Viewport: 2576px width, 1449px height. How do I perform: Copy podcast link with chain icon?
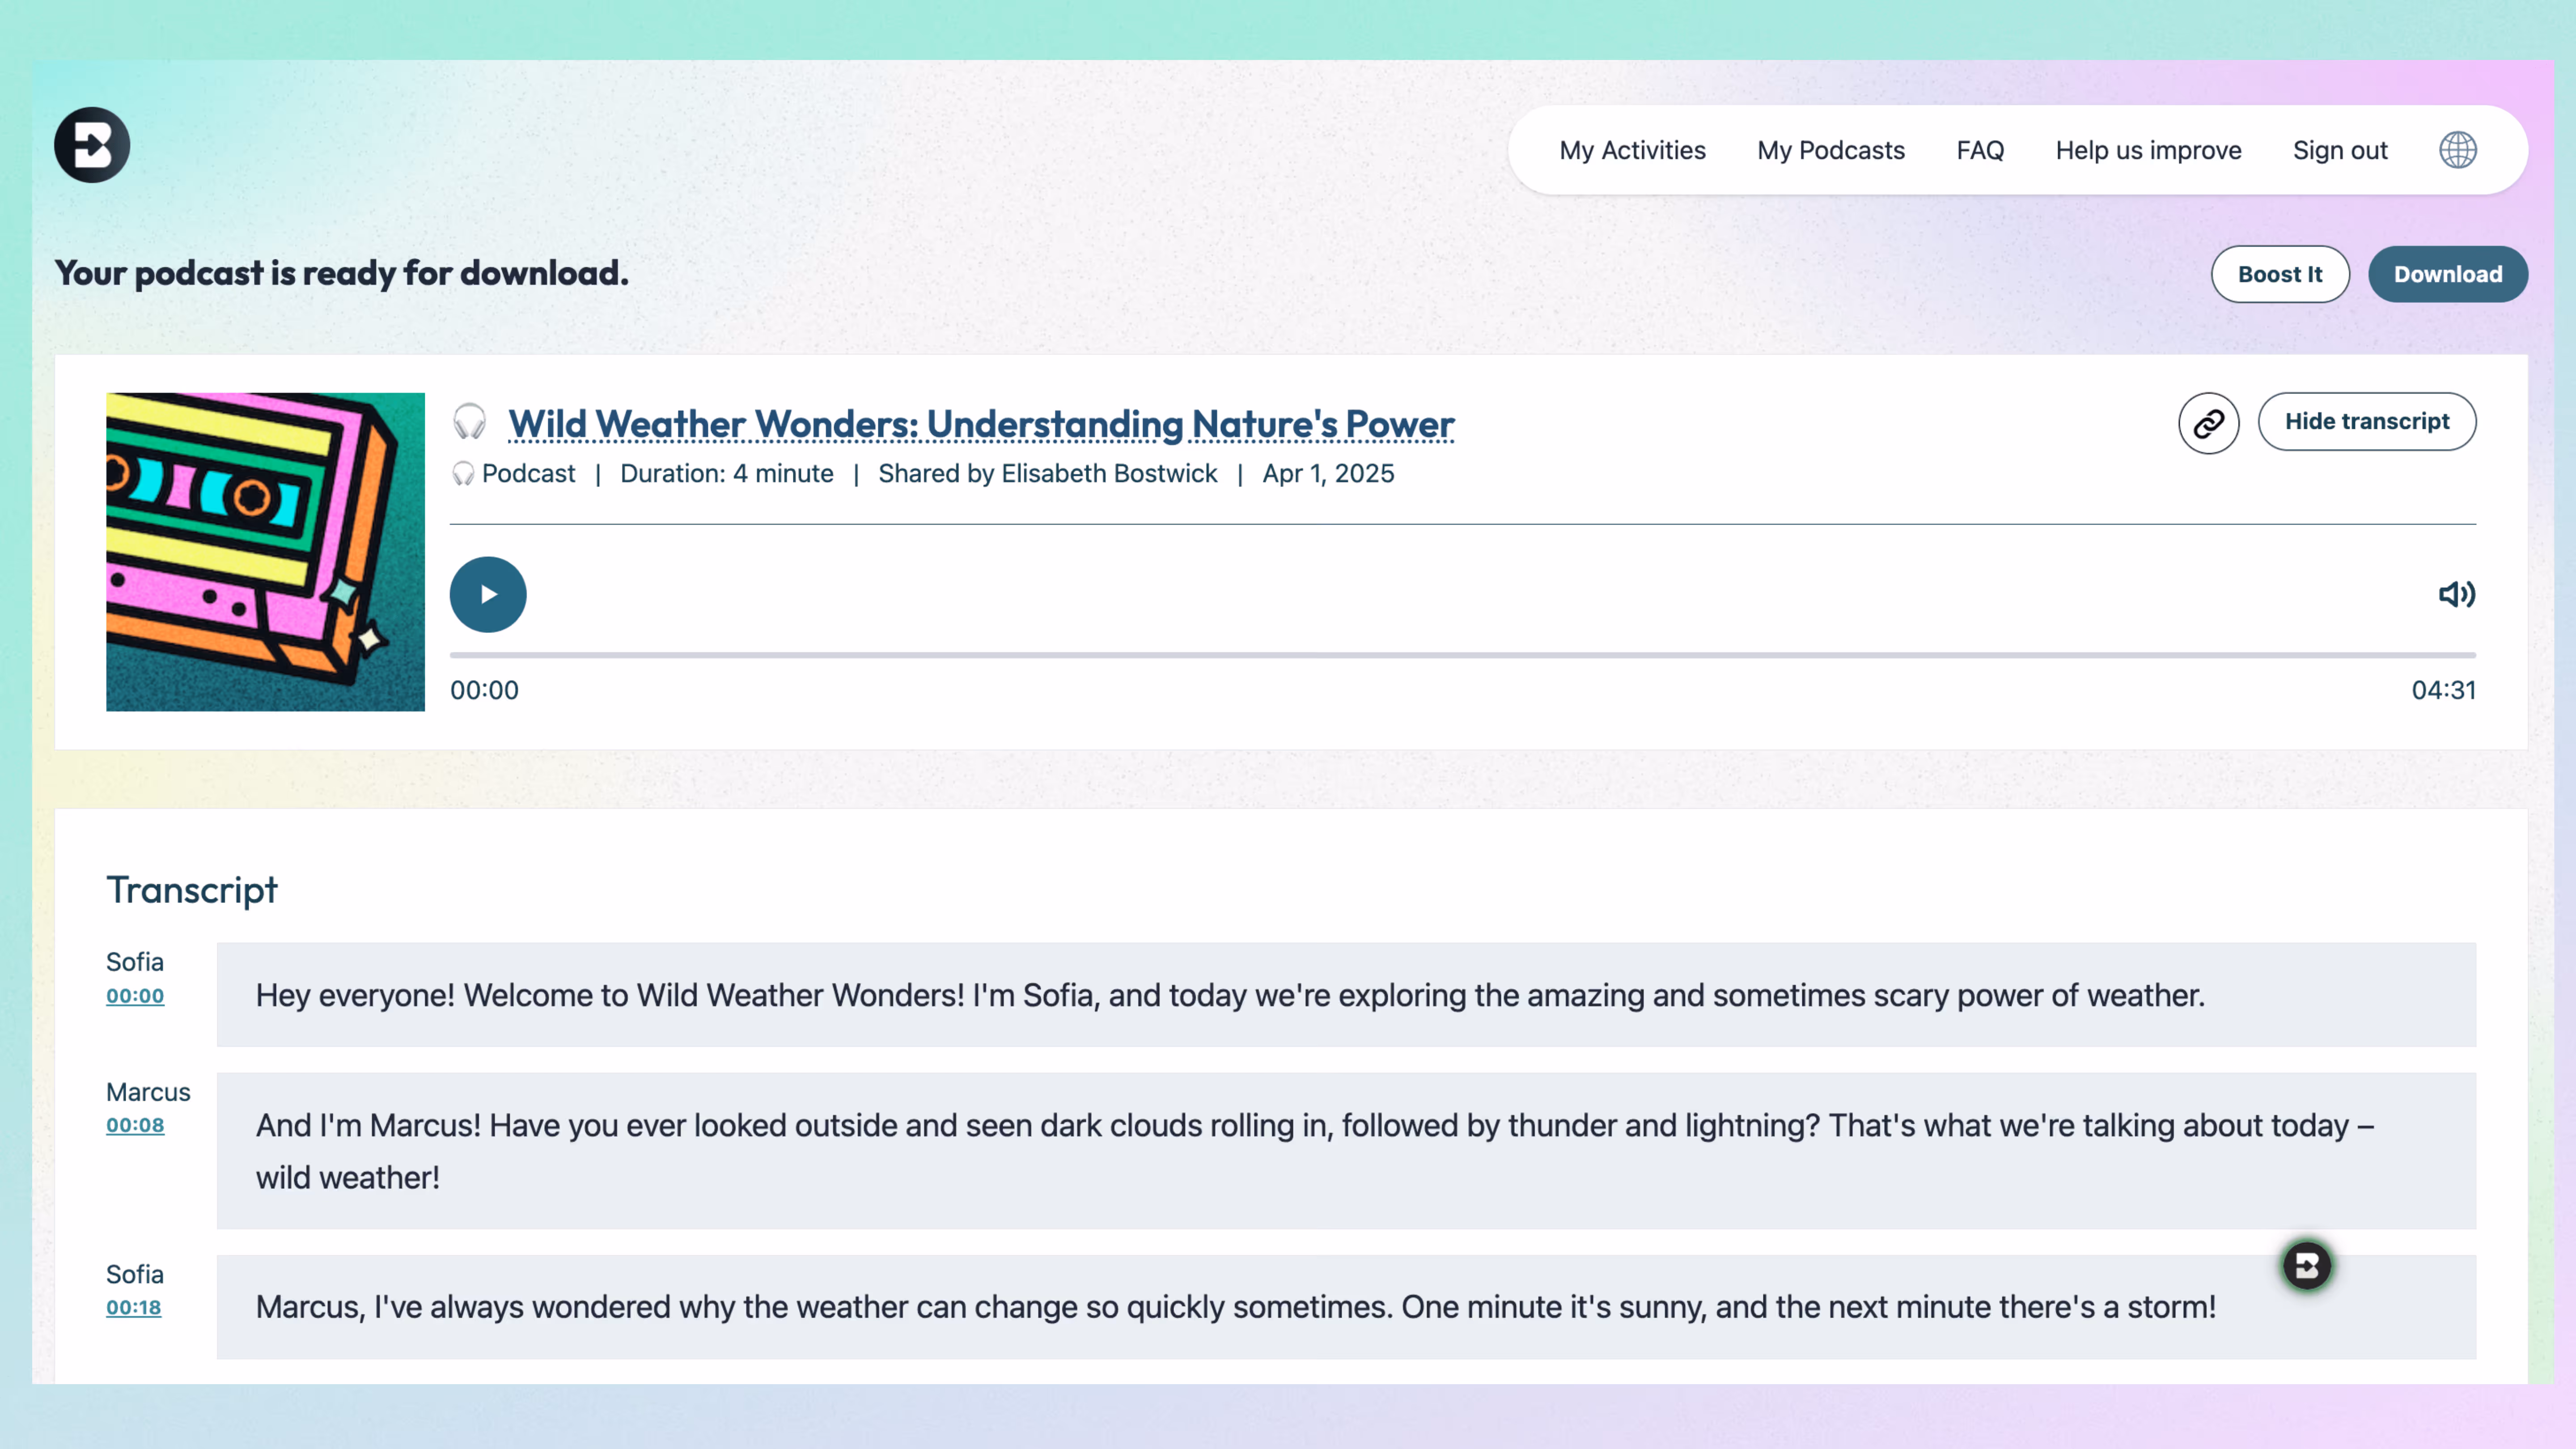pyautogui.click(x=2208, y=423)
